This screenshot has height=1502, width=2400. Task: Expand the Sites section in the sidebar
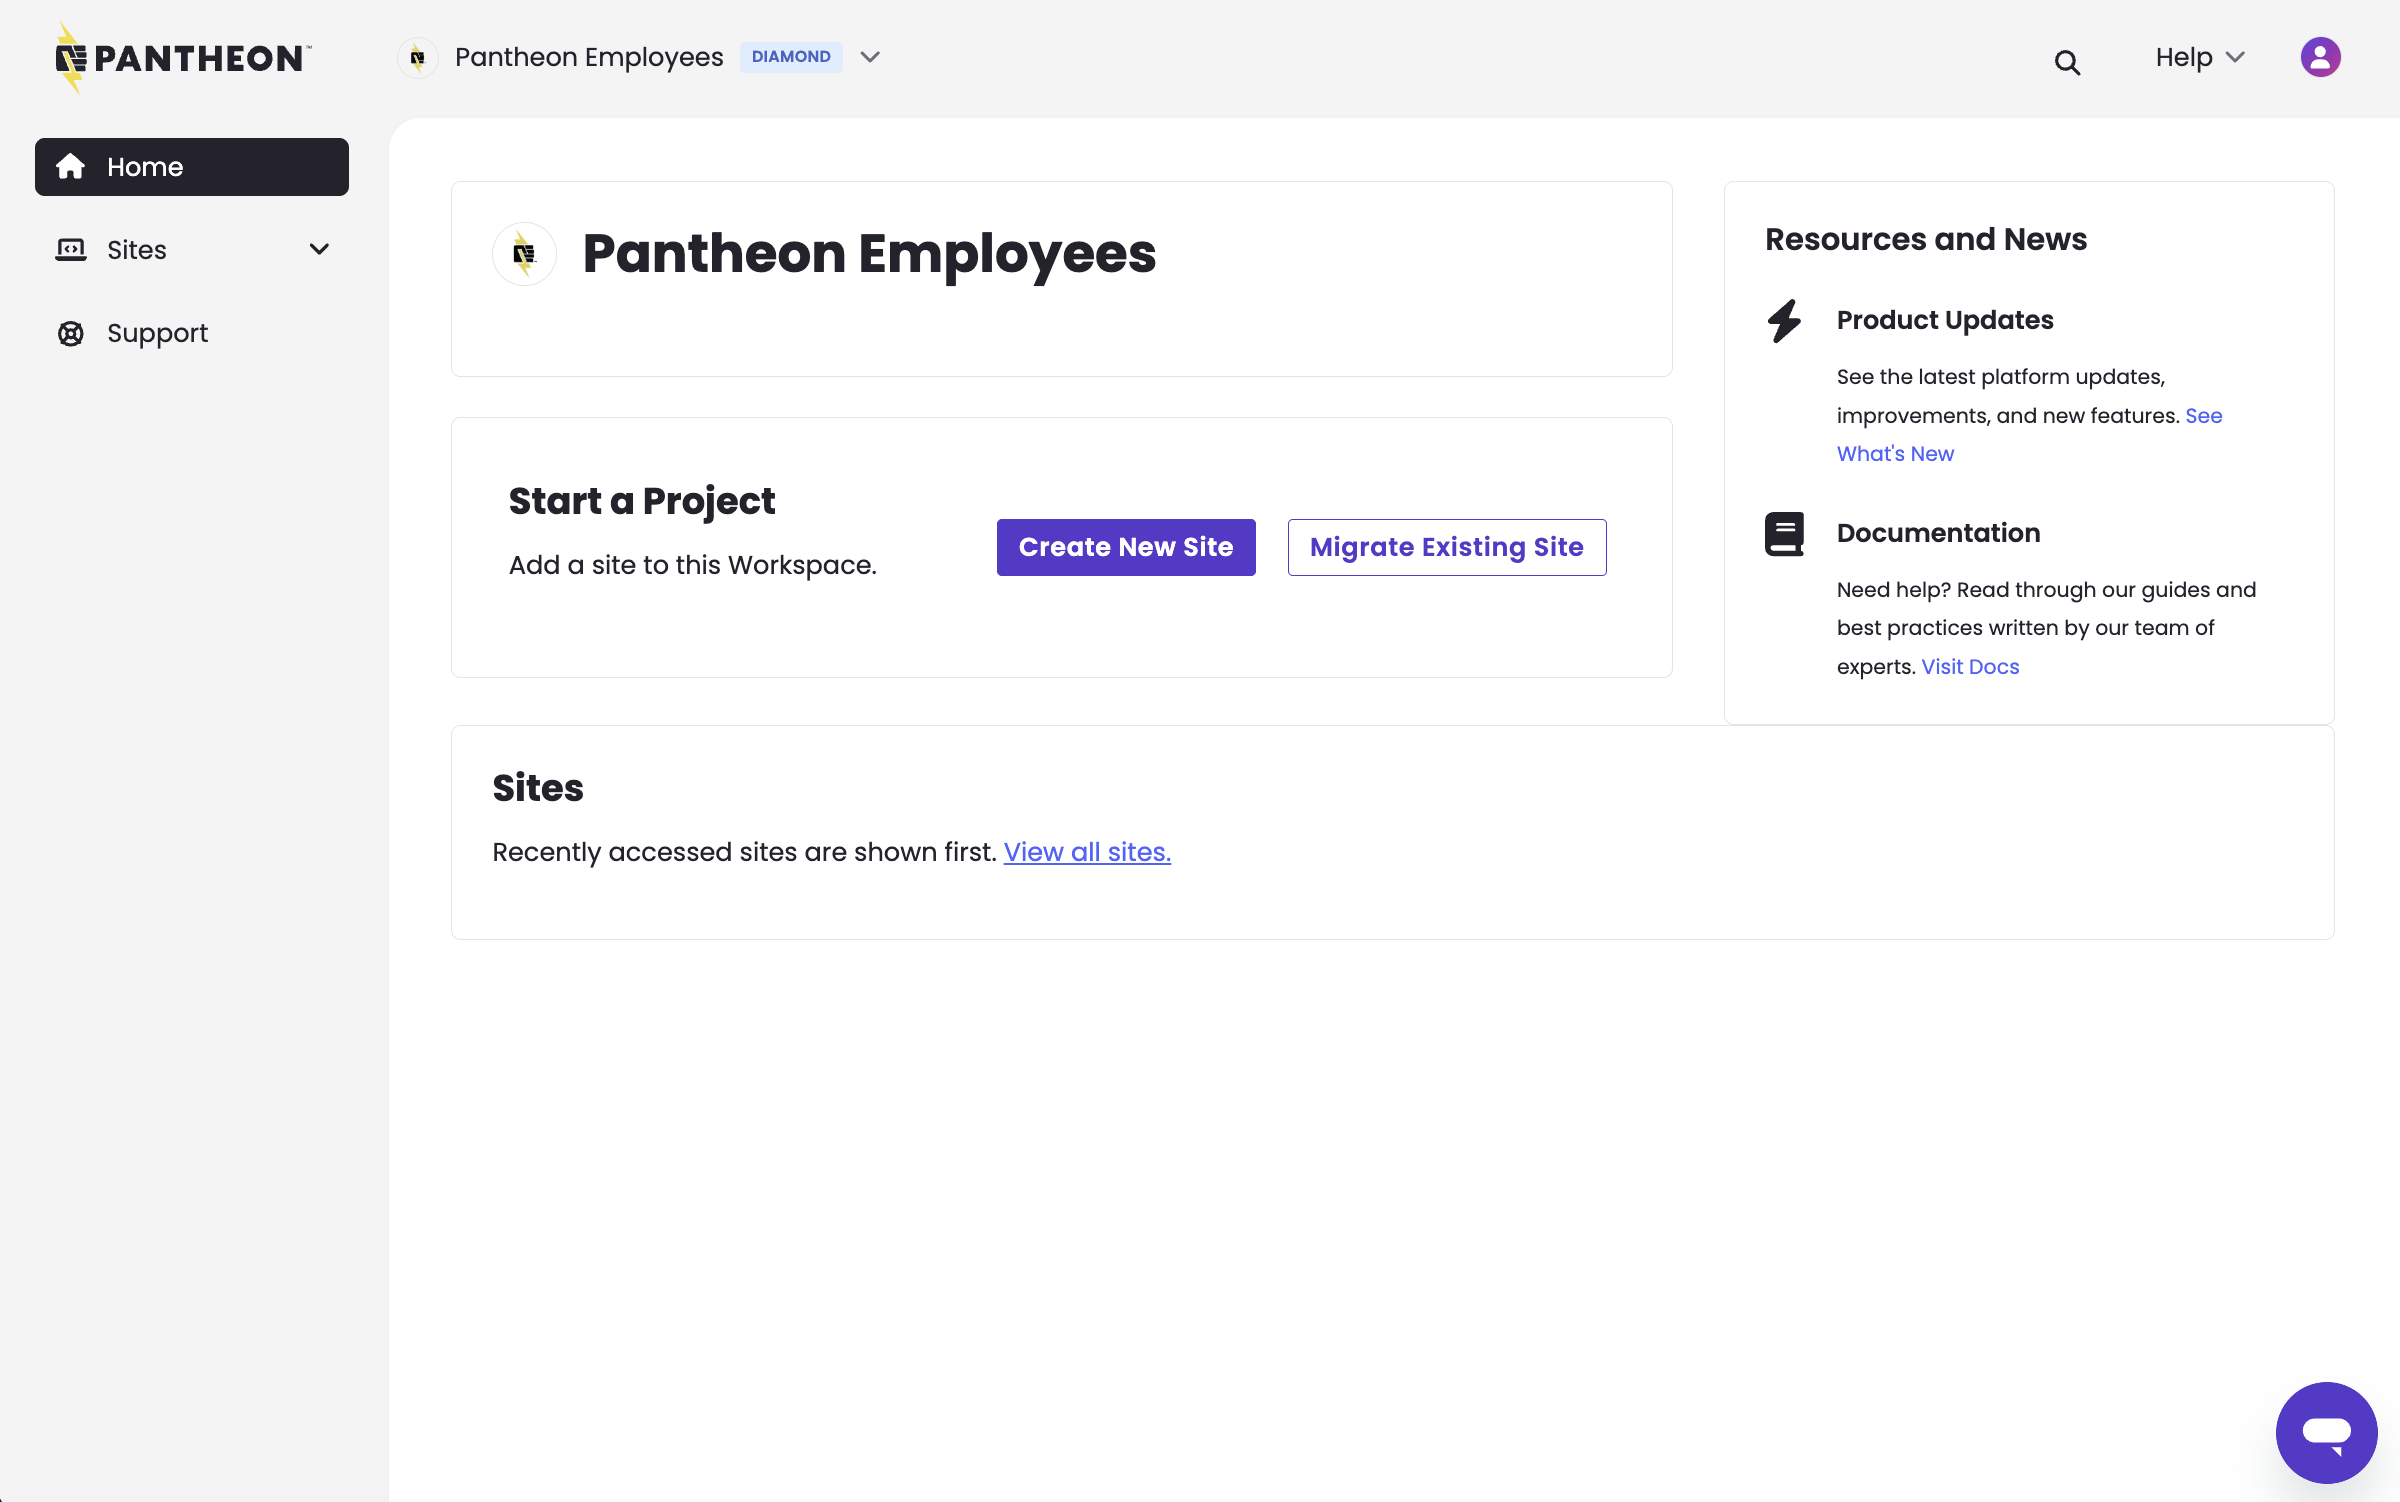coord(318,249)
